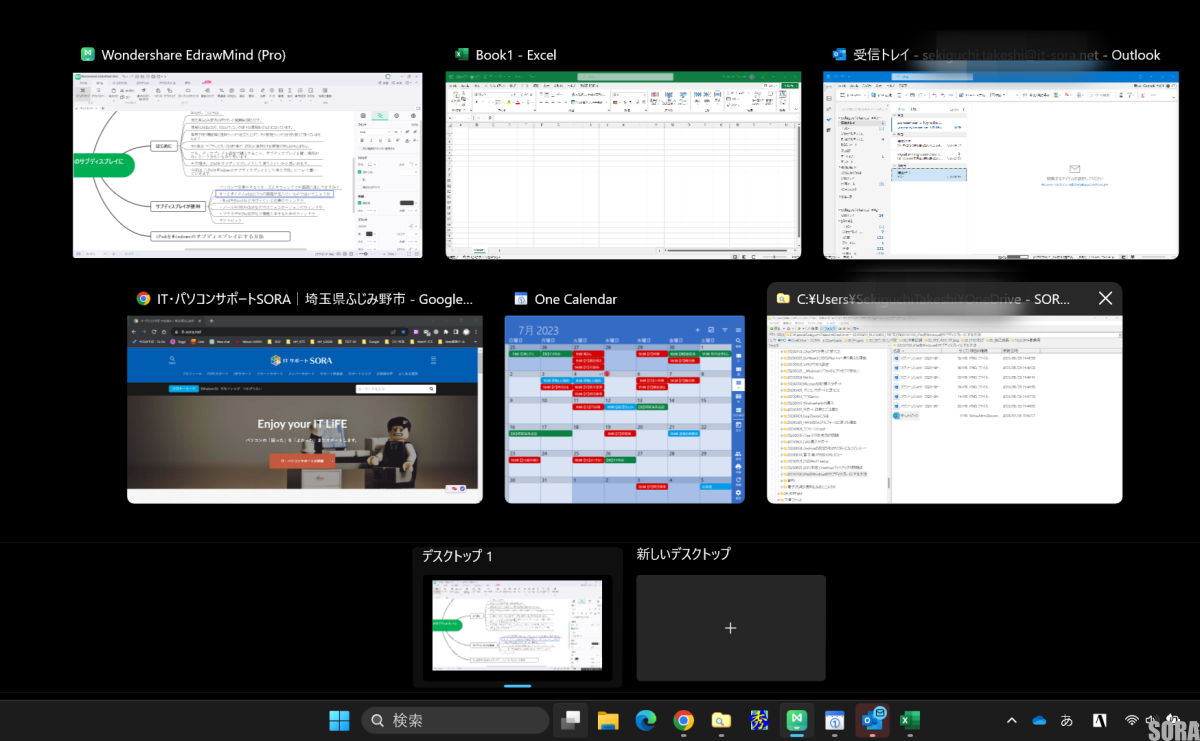Select the Book1 - Excel window thumbnail

[623, 165]
